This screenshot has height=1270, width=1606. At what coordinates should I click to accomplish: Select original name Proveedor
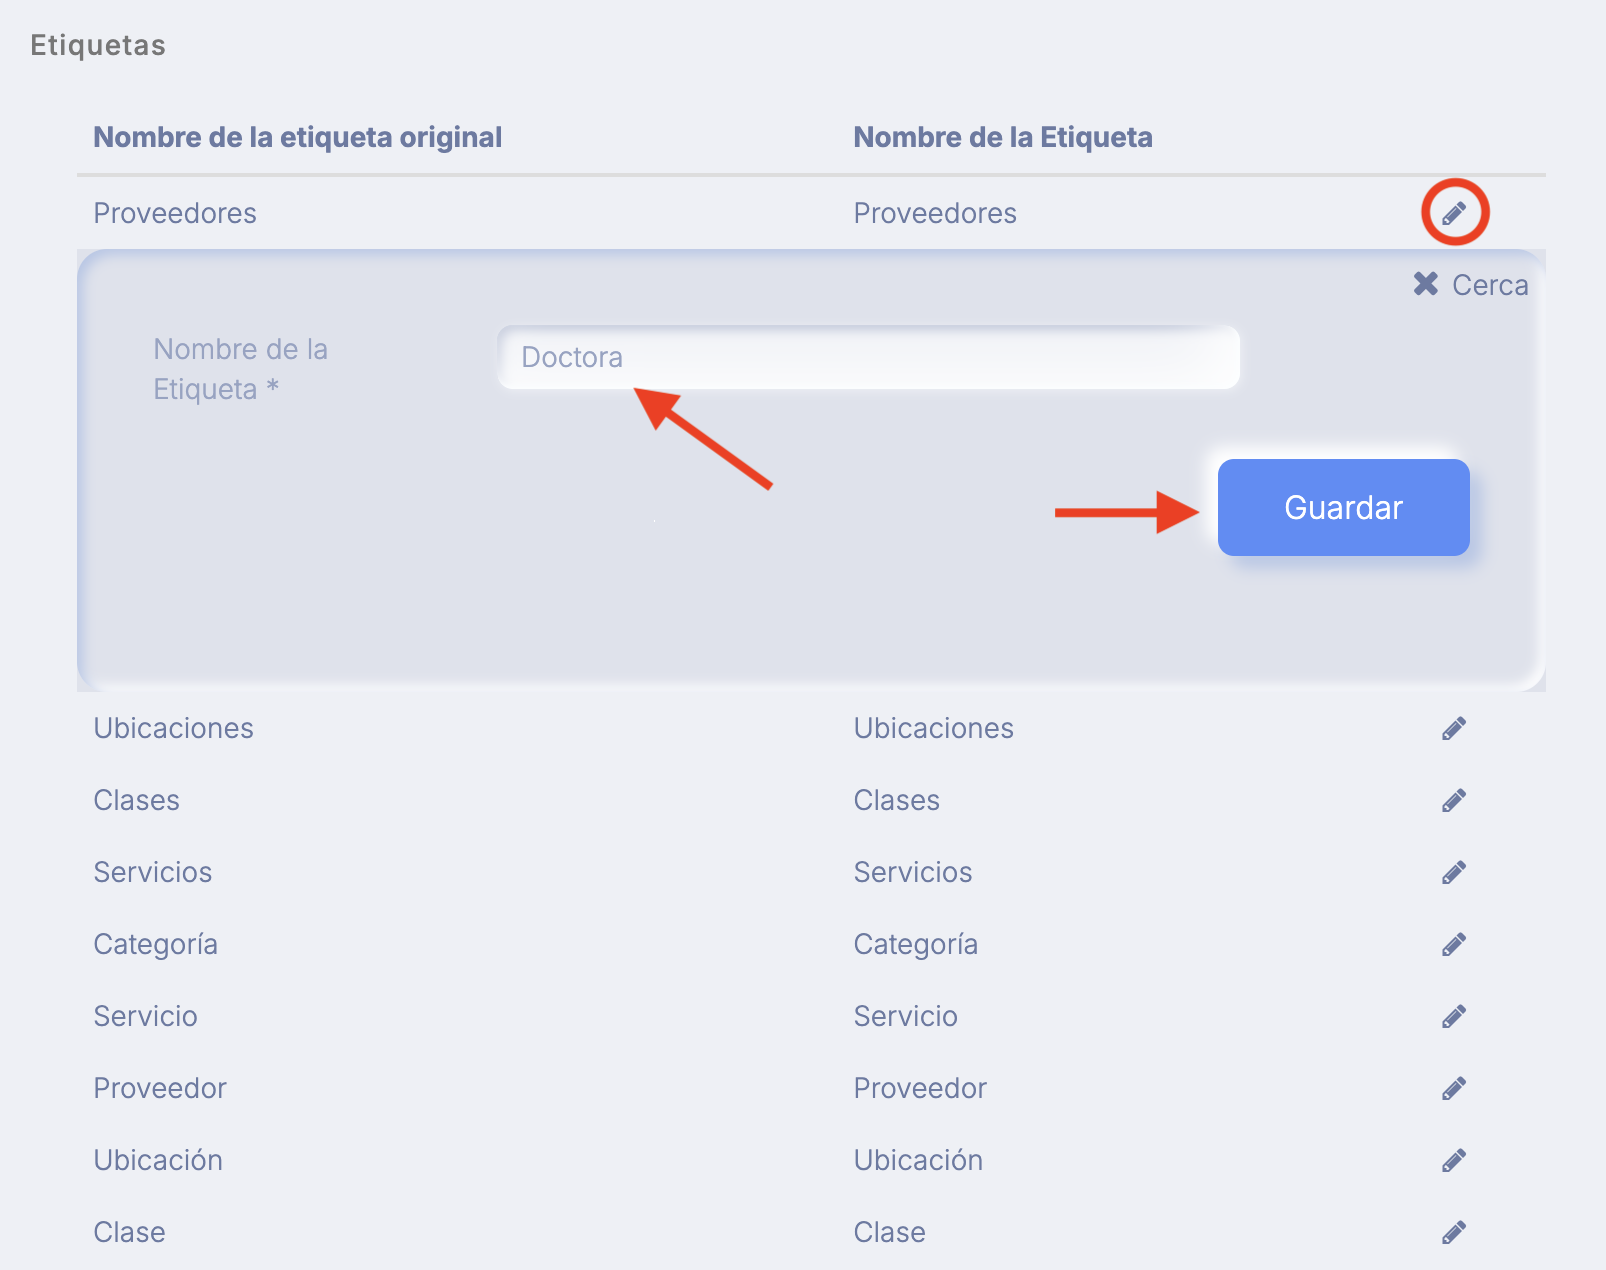[160, 1088]
